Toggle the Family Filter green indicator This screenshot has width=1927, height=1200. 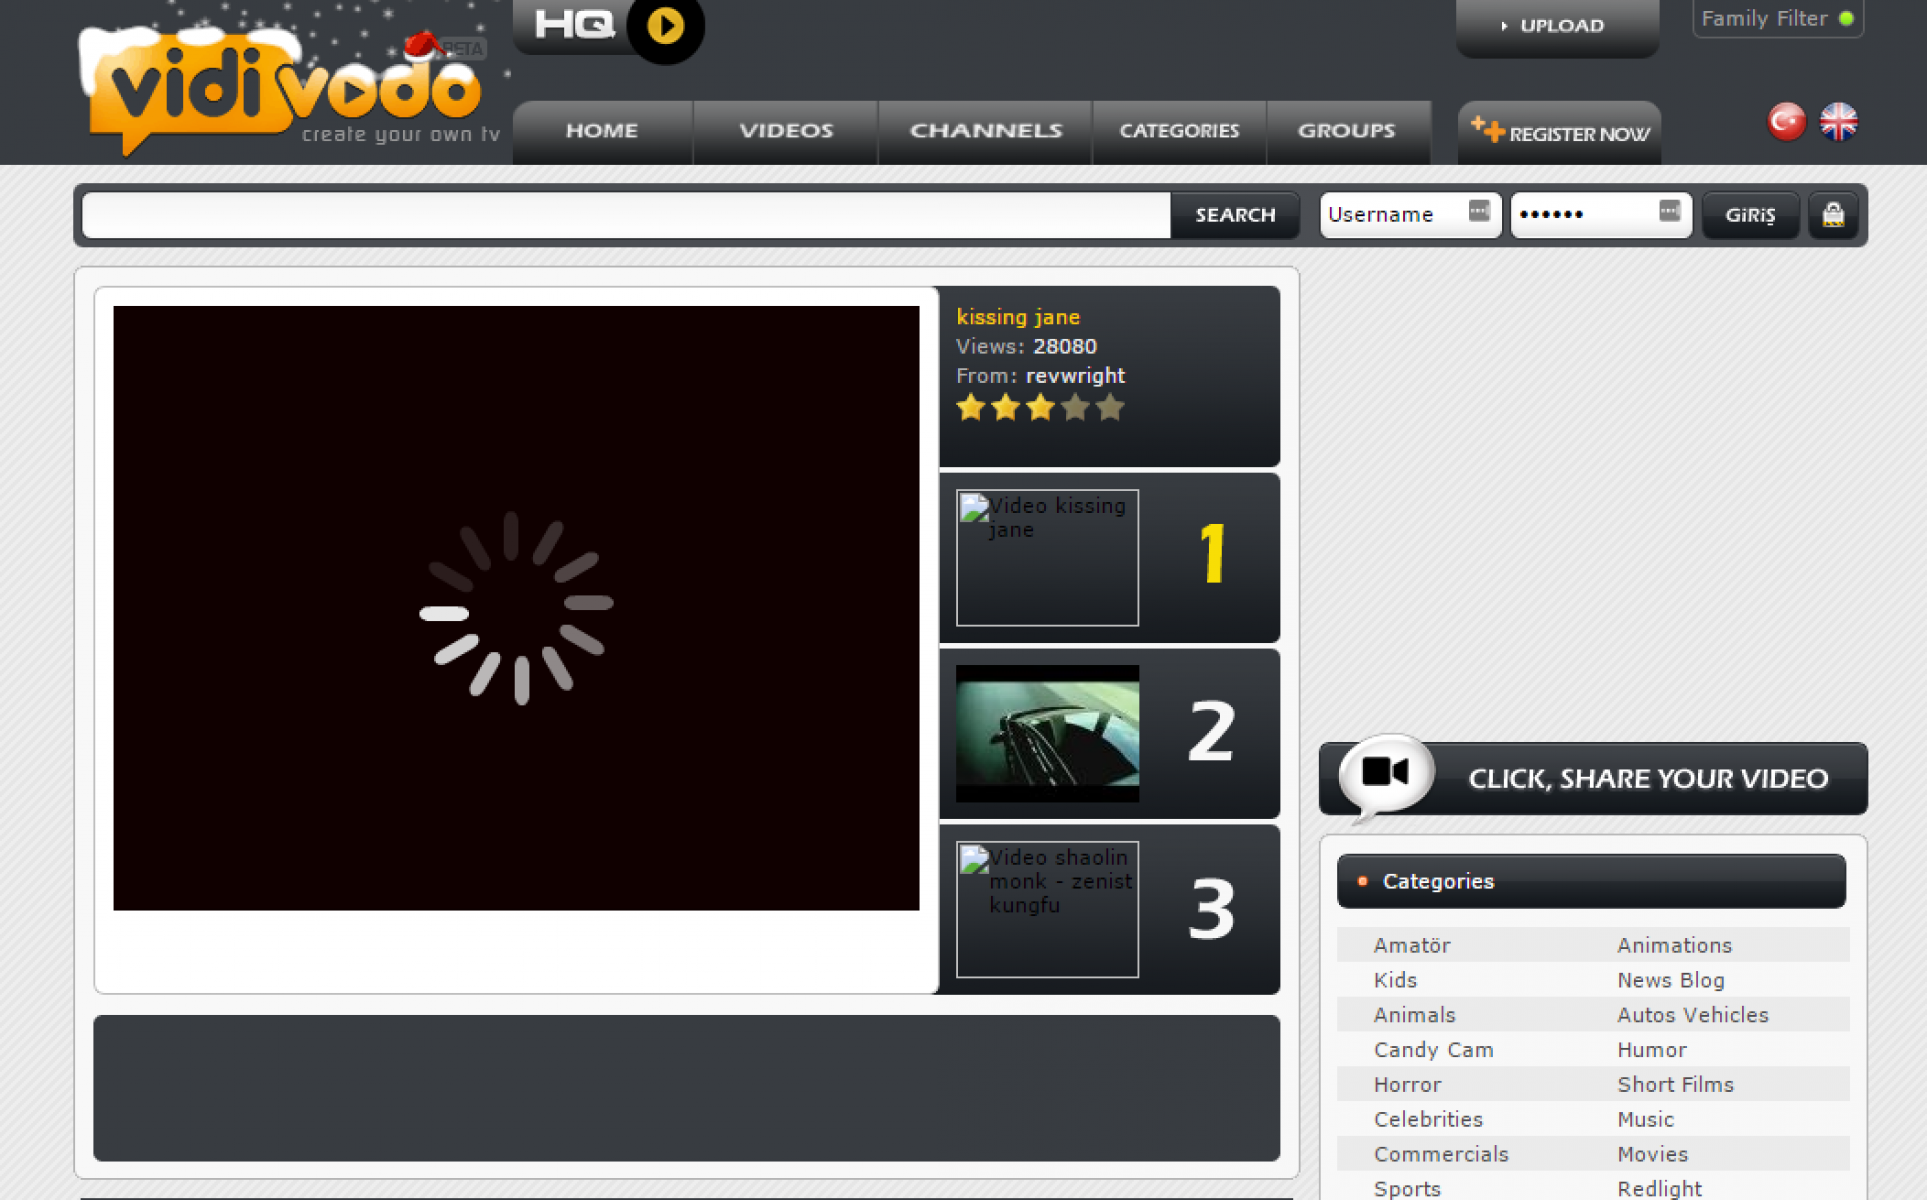(1846, 19)
